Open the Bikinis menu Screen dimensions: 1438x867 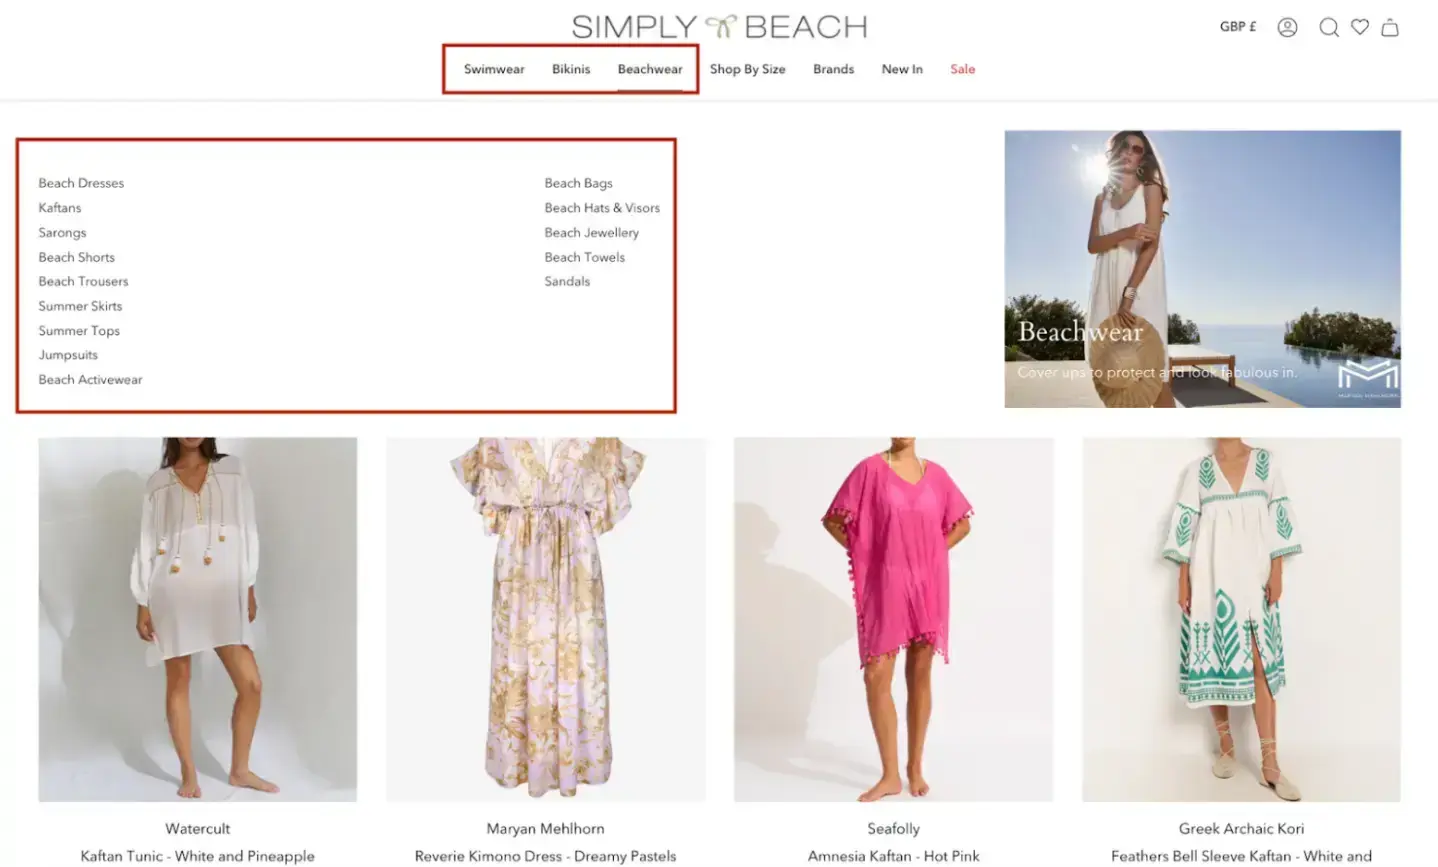[x=571, y=69]
